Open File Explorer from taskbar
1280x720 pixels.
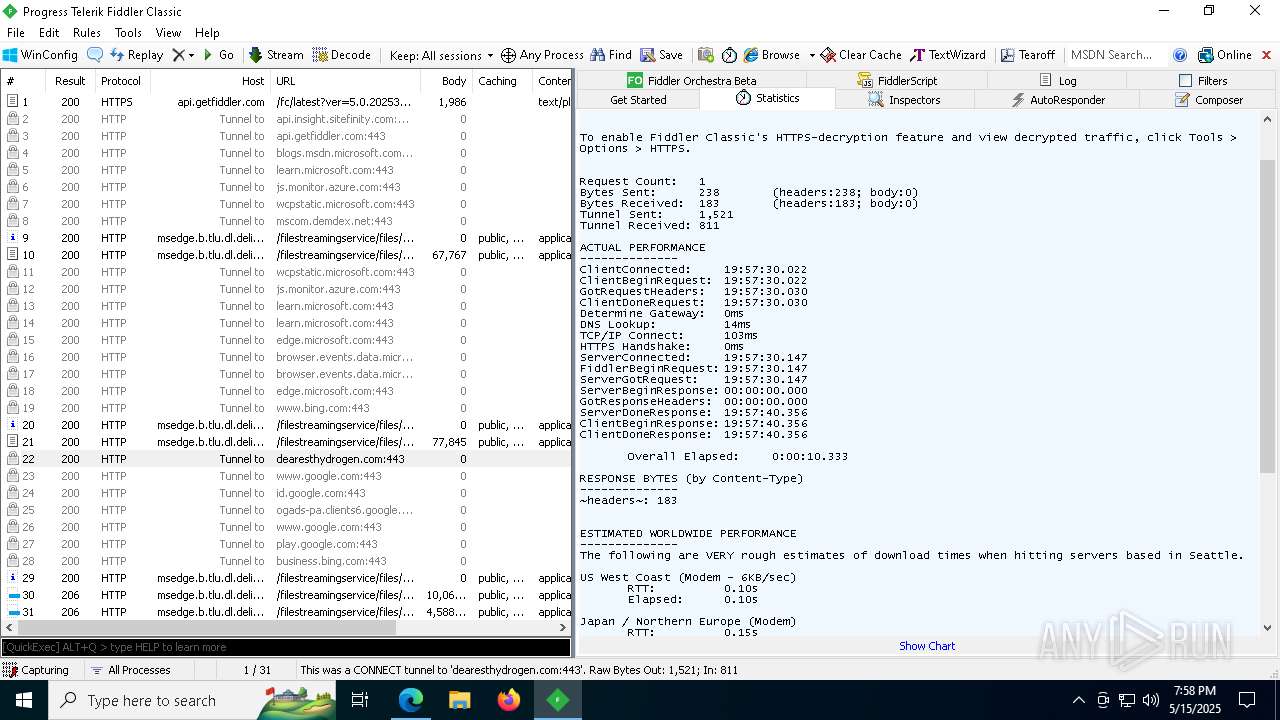tap(460, 700)
